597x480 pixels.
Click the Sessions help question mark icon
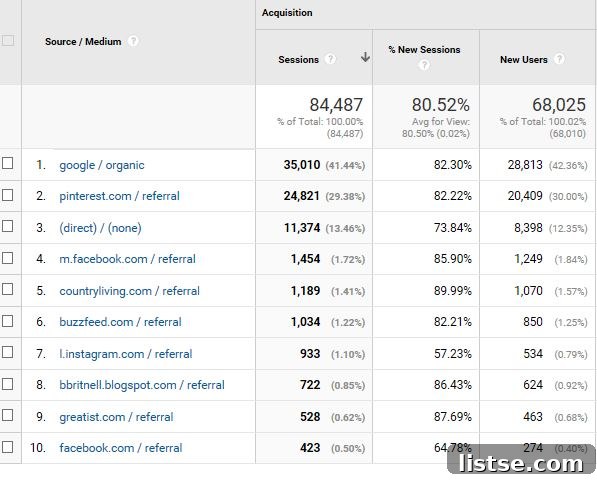click(x=330, y=59)
